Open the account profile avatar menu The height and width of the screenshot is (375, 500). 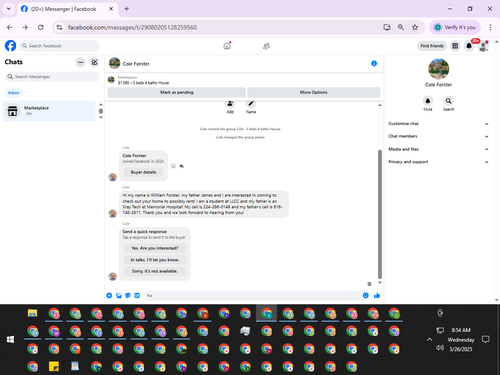[483, 46]
